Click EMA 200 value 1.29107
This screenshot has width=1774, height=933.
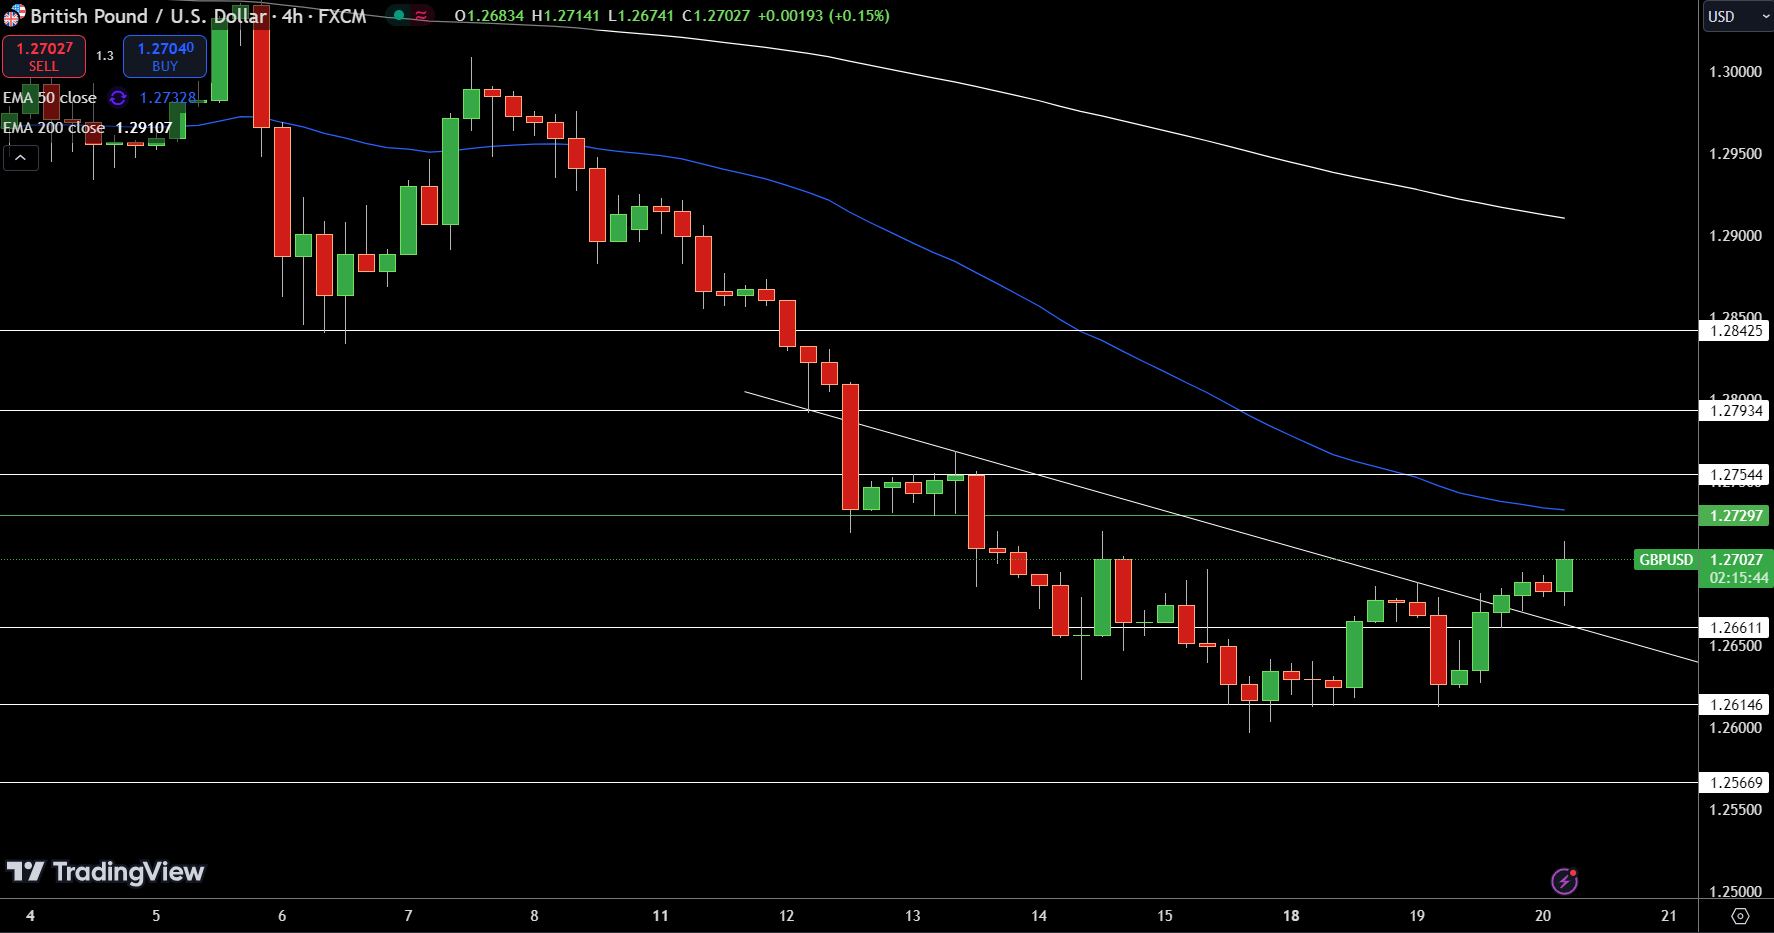coord(144,128)
